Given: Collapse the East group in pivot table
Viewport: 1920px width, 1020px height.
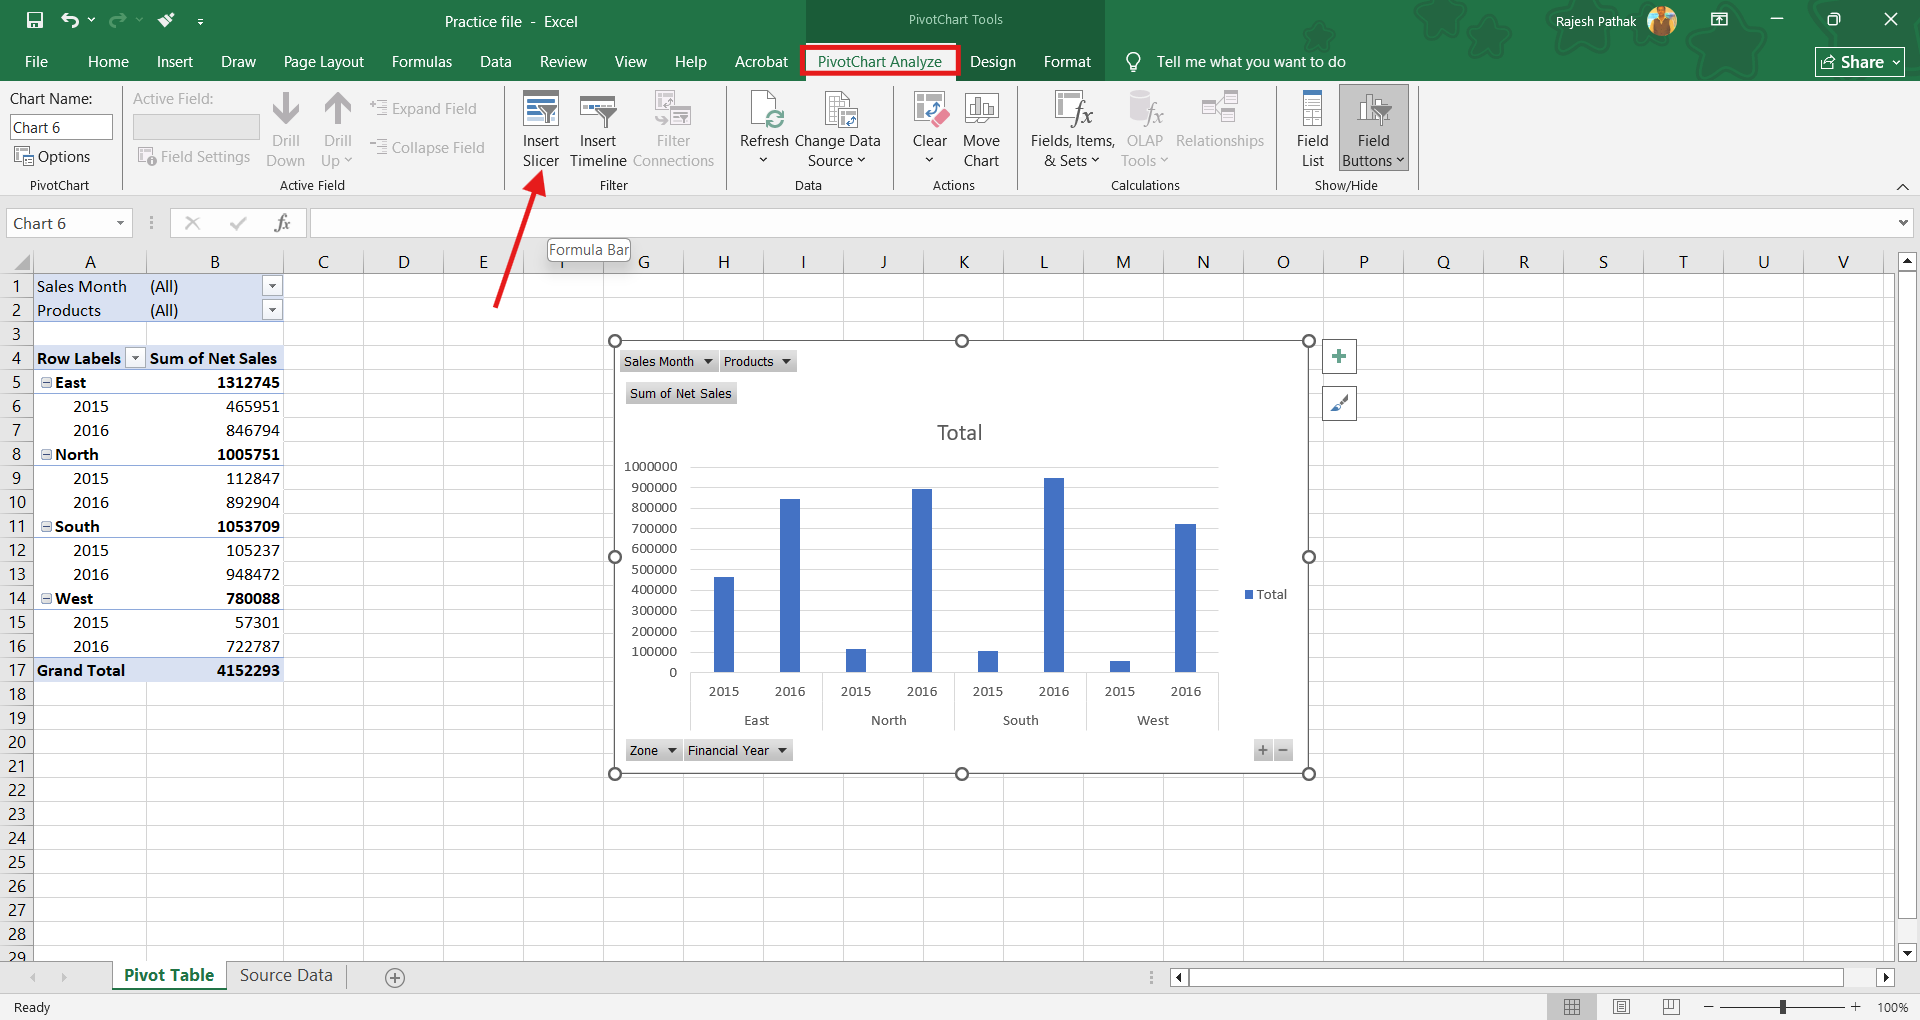Looking at the screenshot, I should pyautogui.click(x=46, y=383).
